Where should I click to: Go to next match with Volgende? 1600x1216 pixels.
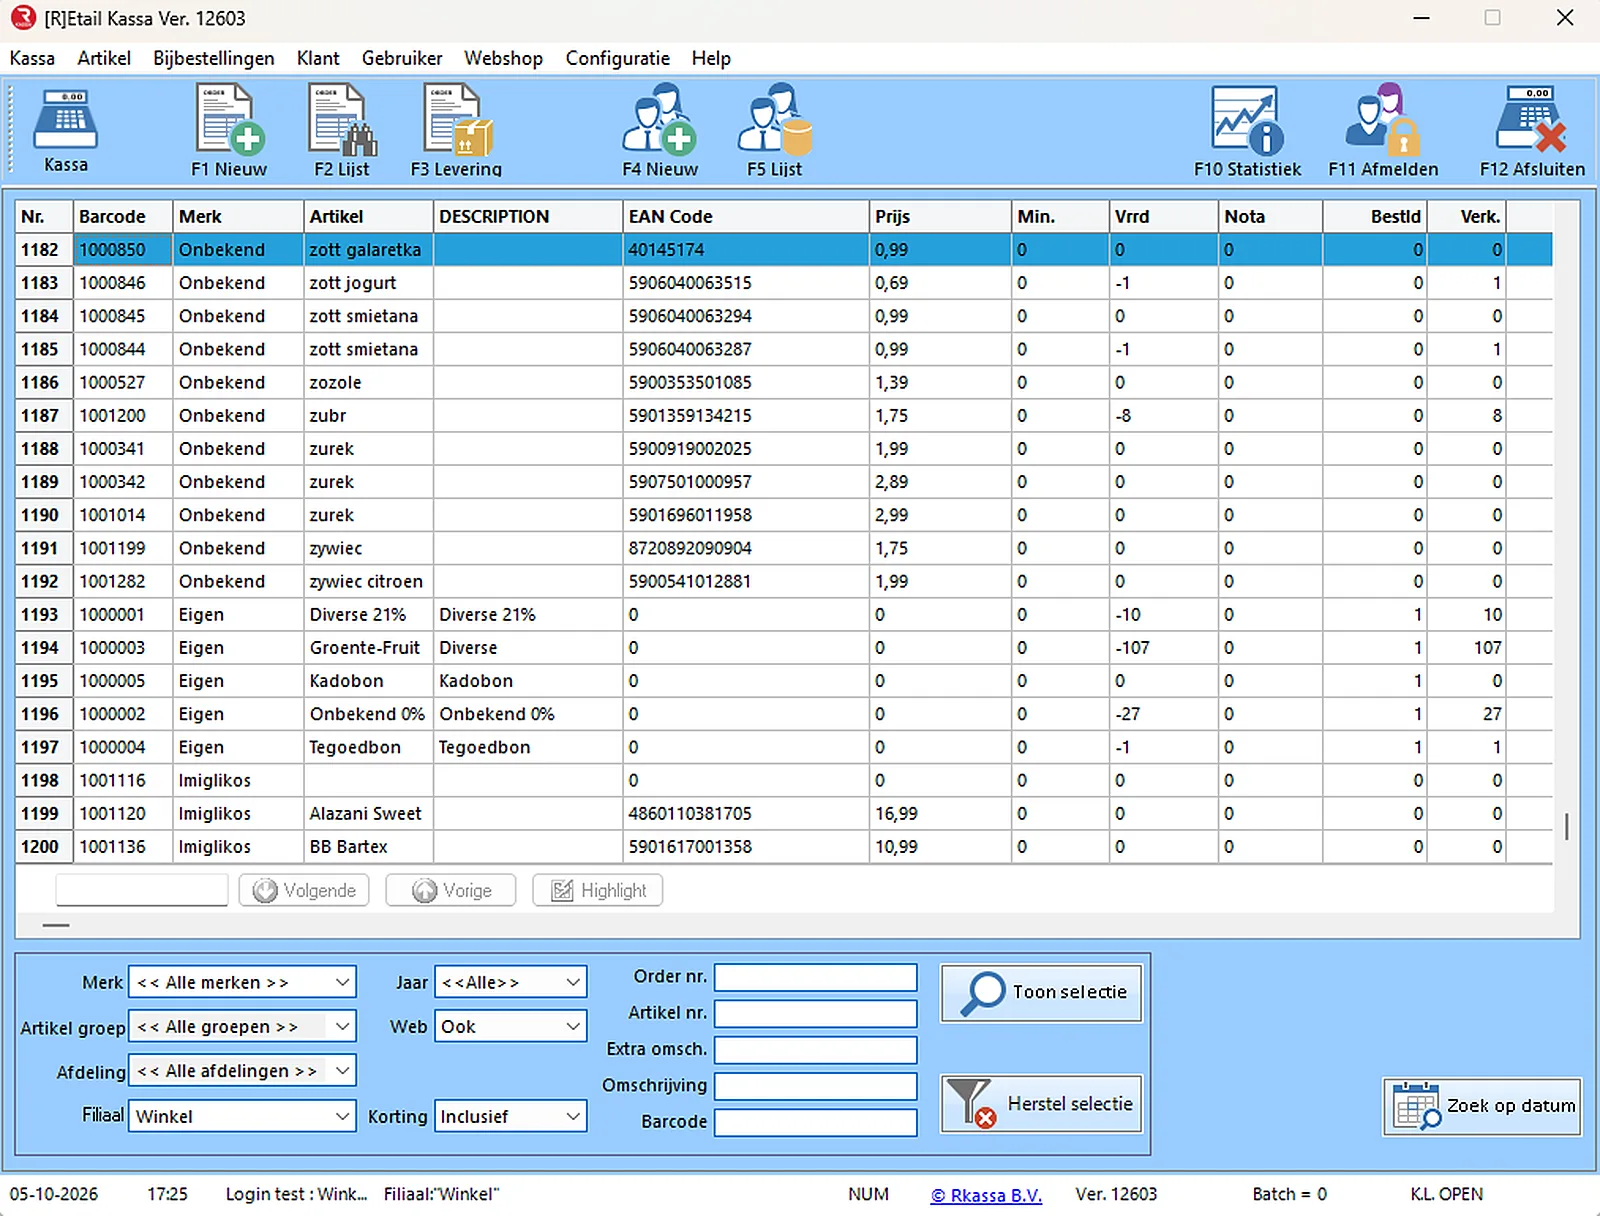click(304, 890)
